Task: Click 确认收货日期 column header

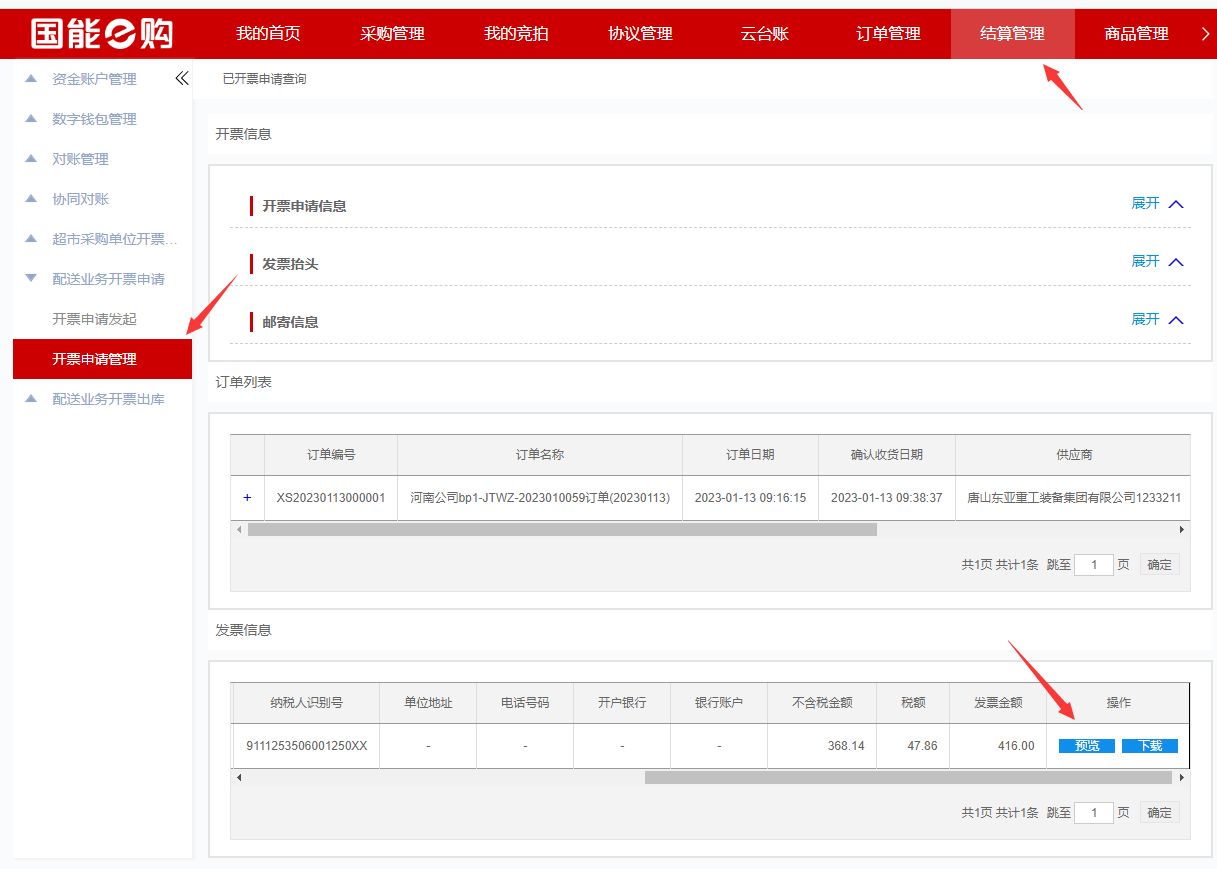Action: (887, 455)
